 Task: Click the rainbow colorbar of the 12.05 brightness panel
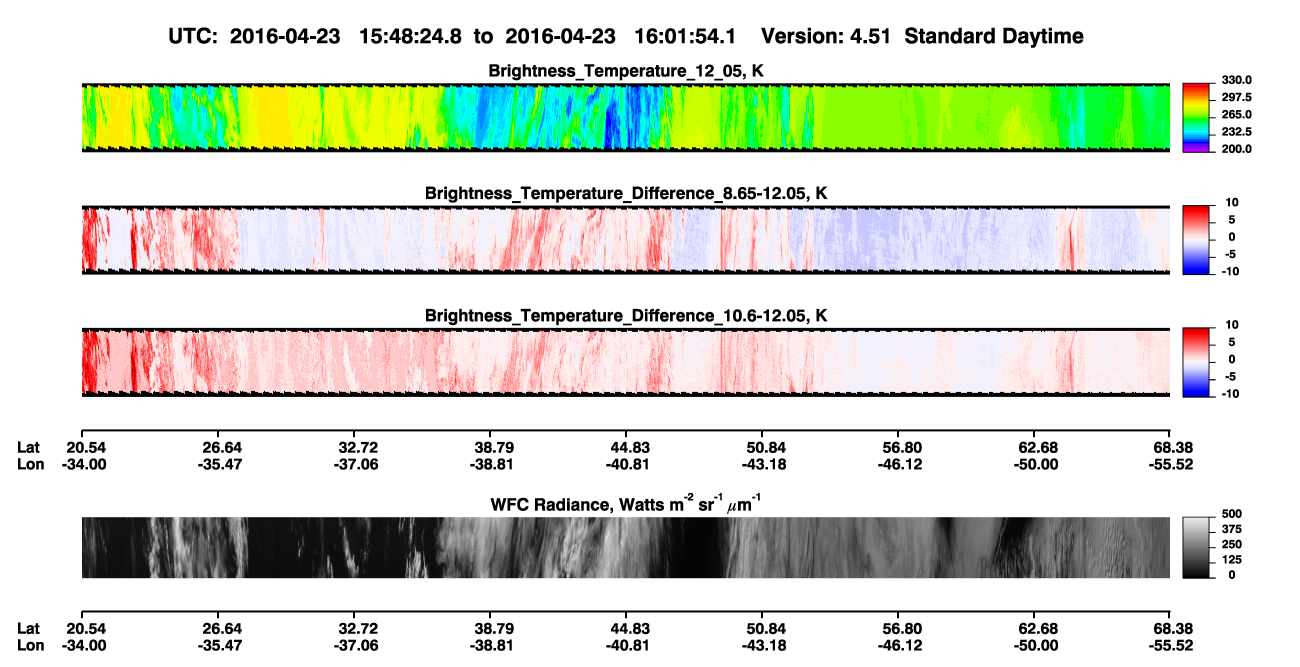point(1197,117)
